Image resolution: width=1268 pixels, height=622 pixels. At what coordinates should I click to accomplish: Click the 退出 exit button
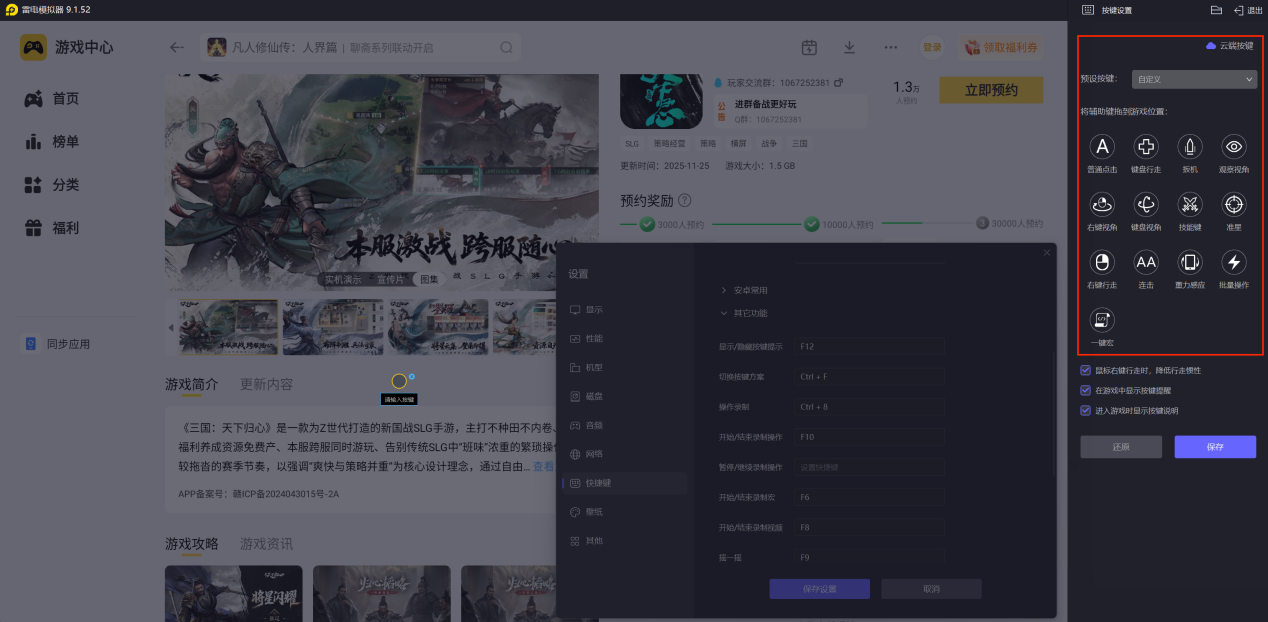(1248, 10)
